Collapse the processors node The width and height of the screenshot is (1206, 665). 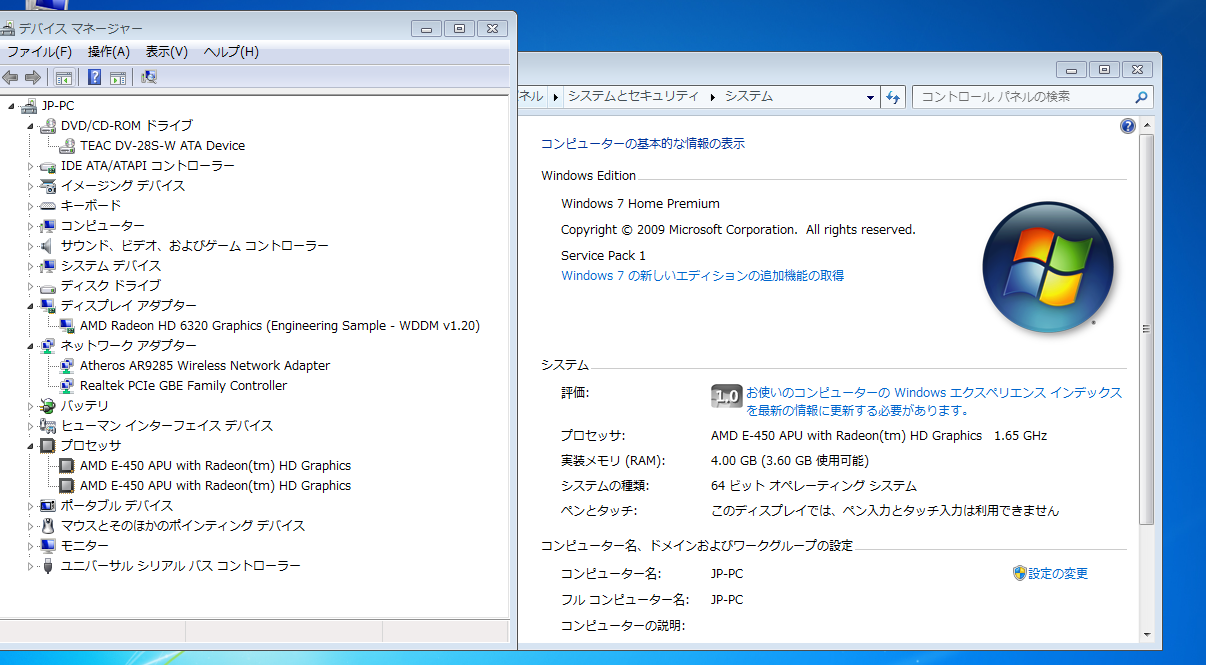coord(31,446)
